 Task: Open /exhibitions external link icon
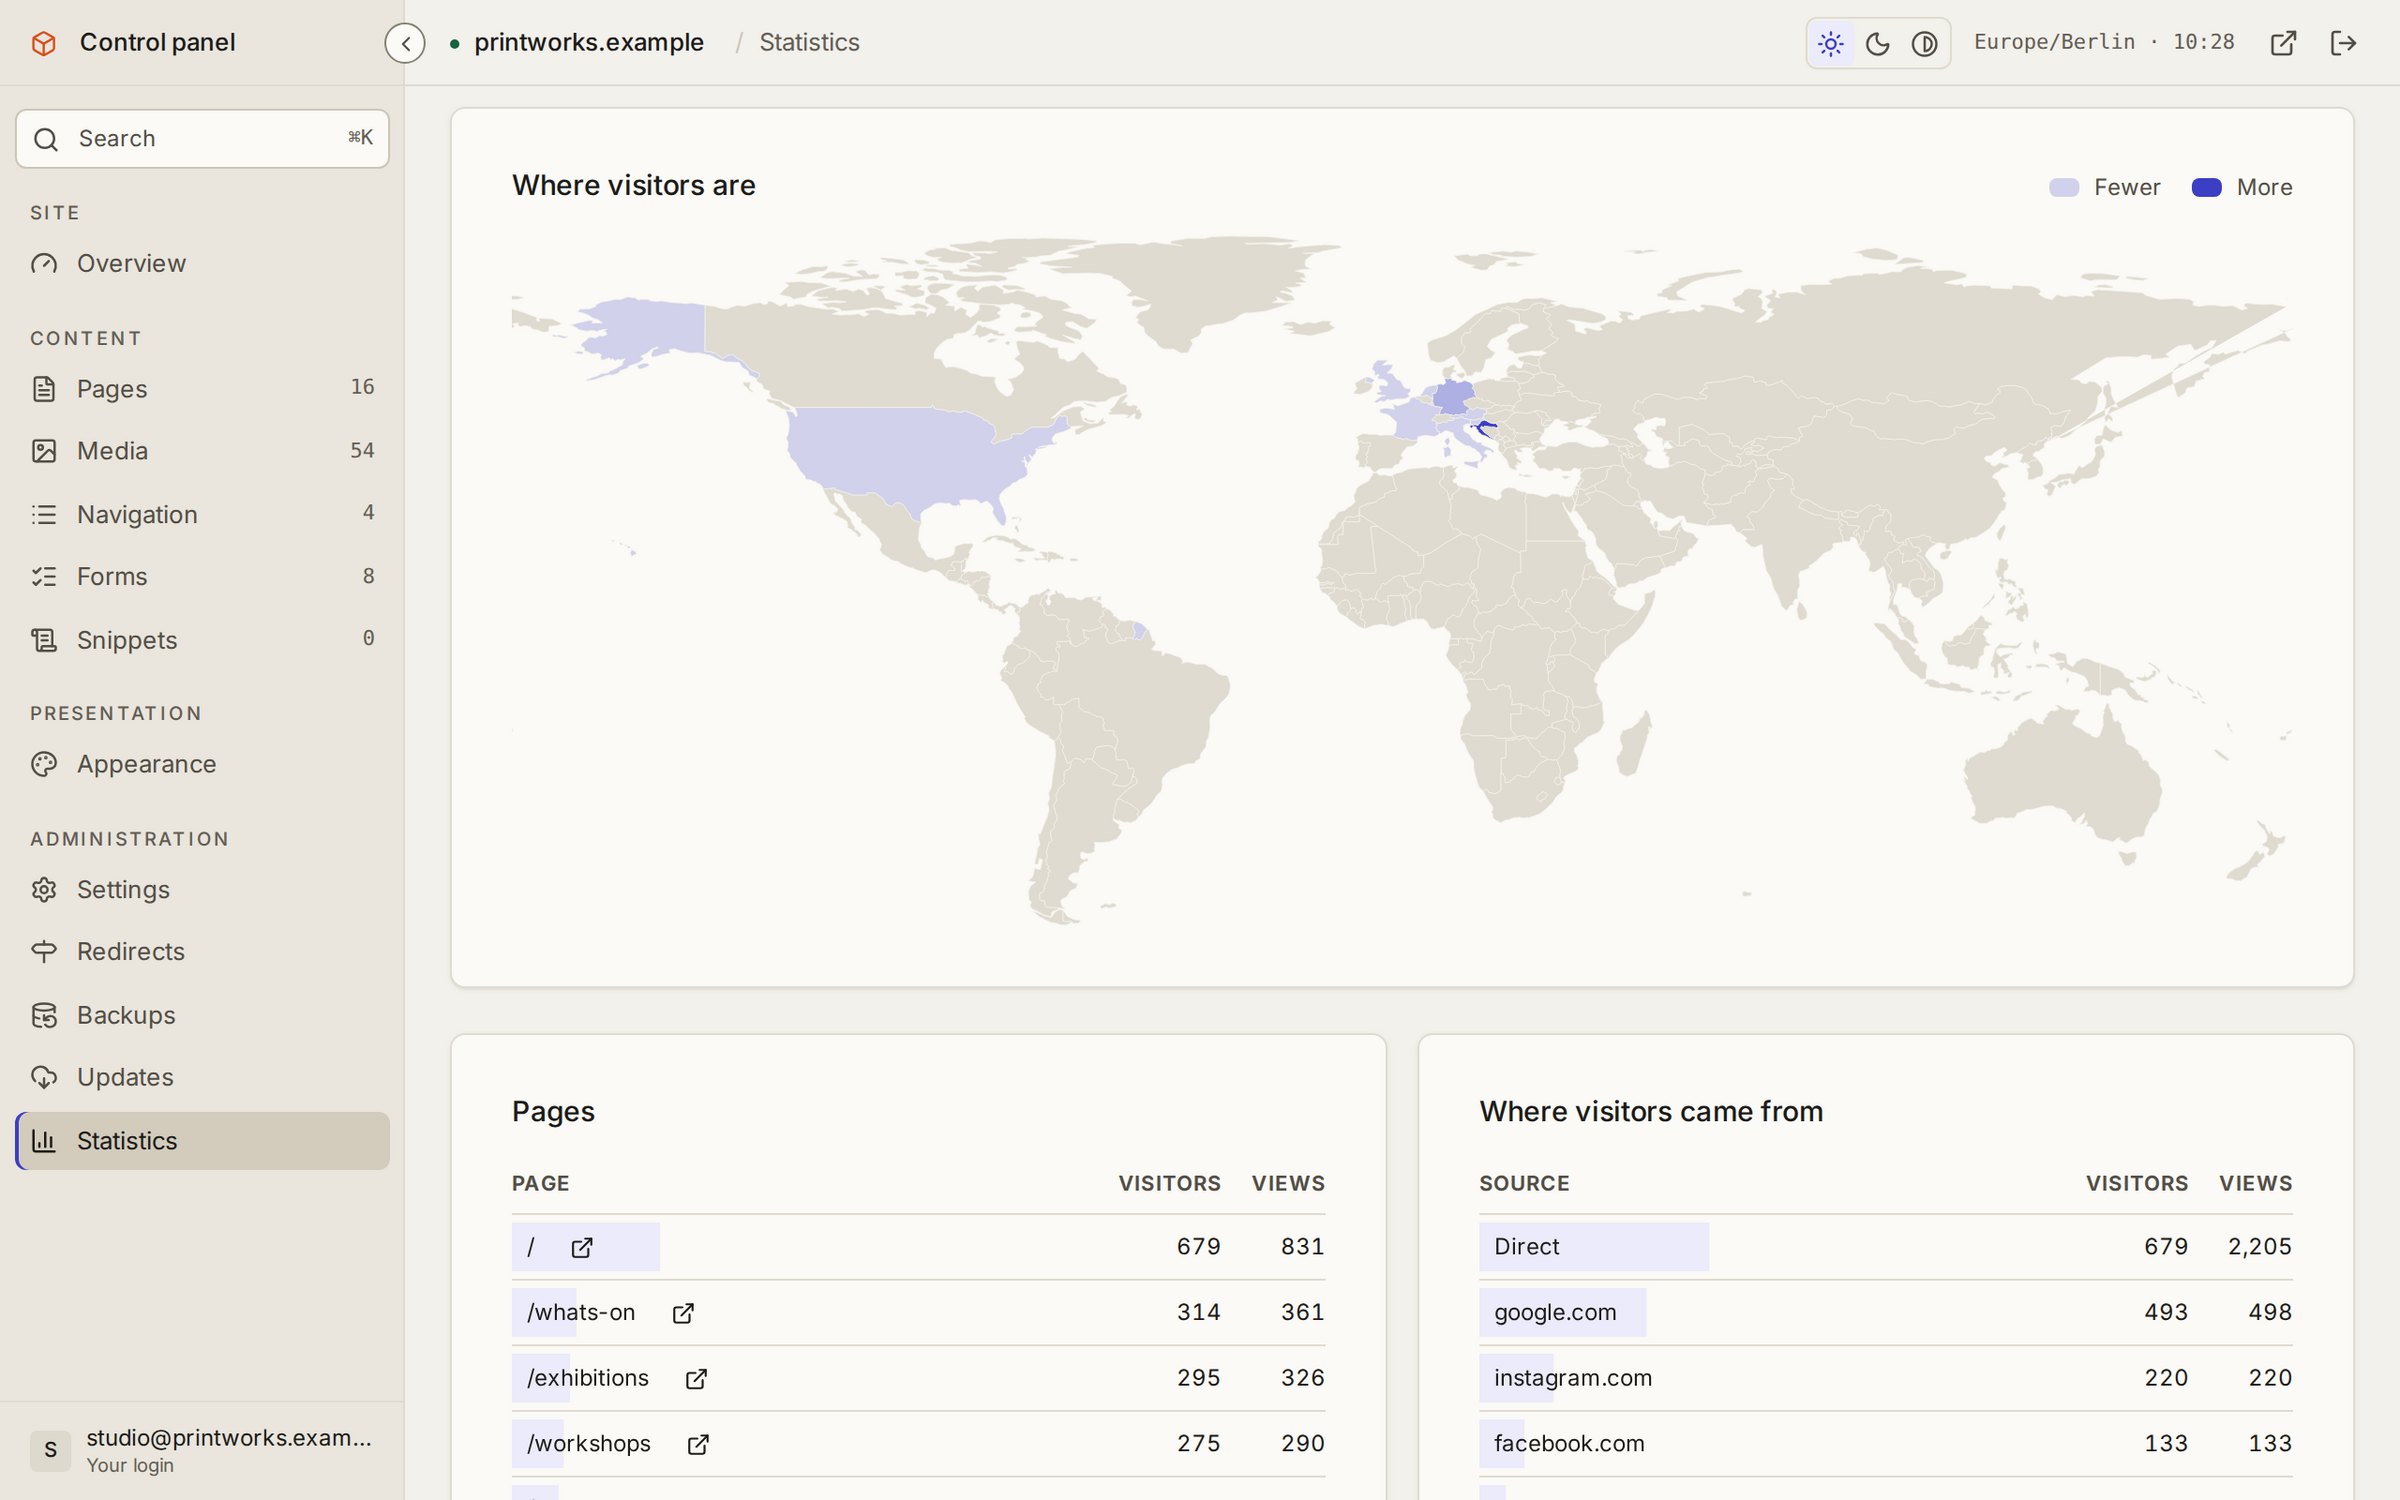[x=696, y=1379]
